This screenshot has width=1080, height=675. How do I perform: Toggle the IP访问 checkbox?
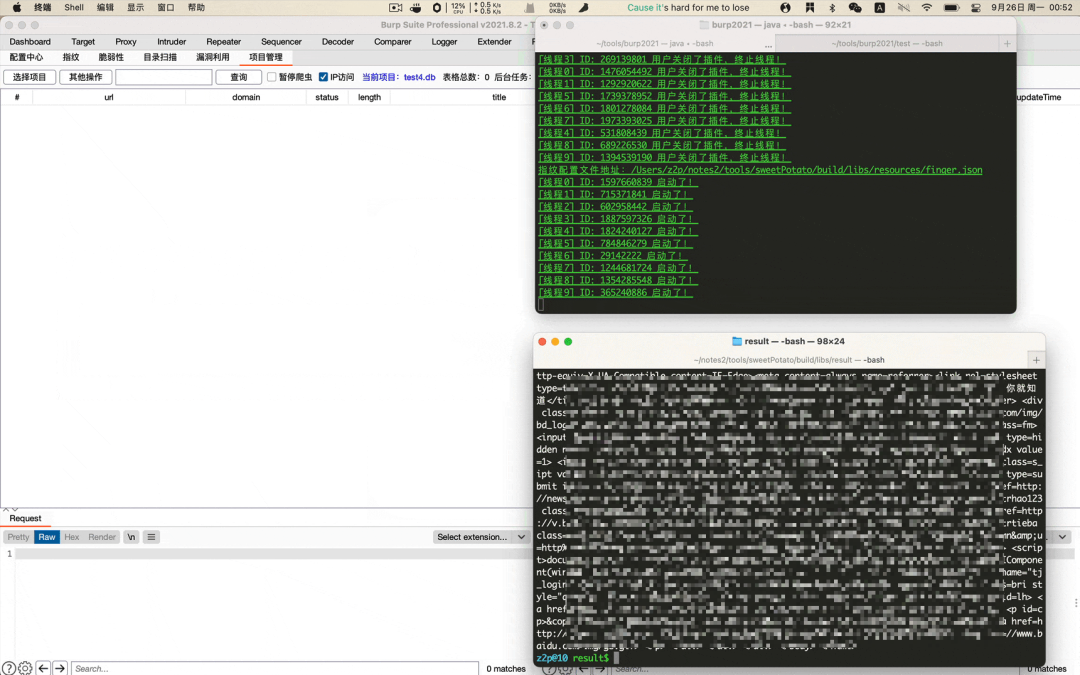(x=323, y=77)
